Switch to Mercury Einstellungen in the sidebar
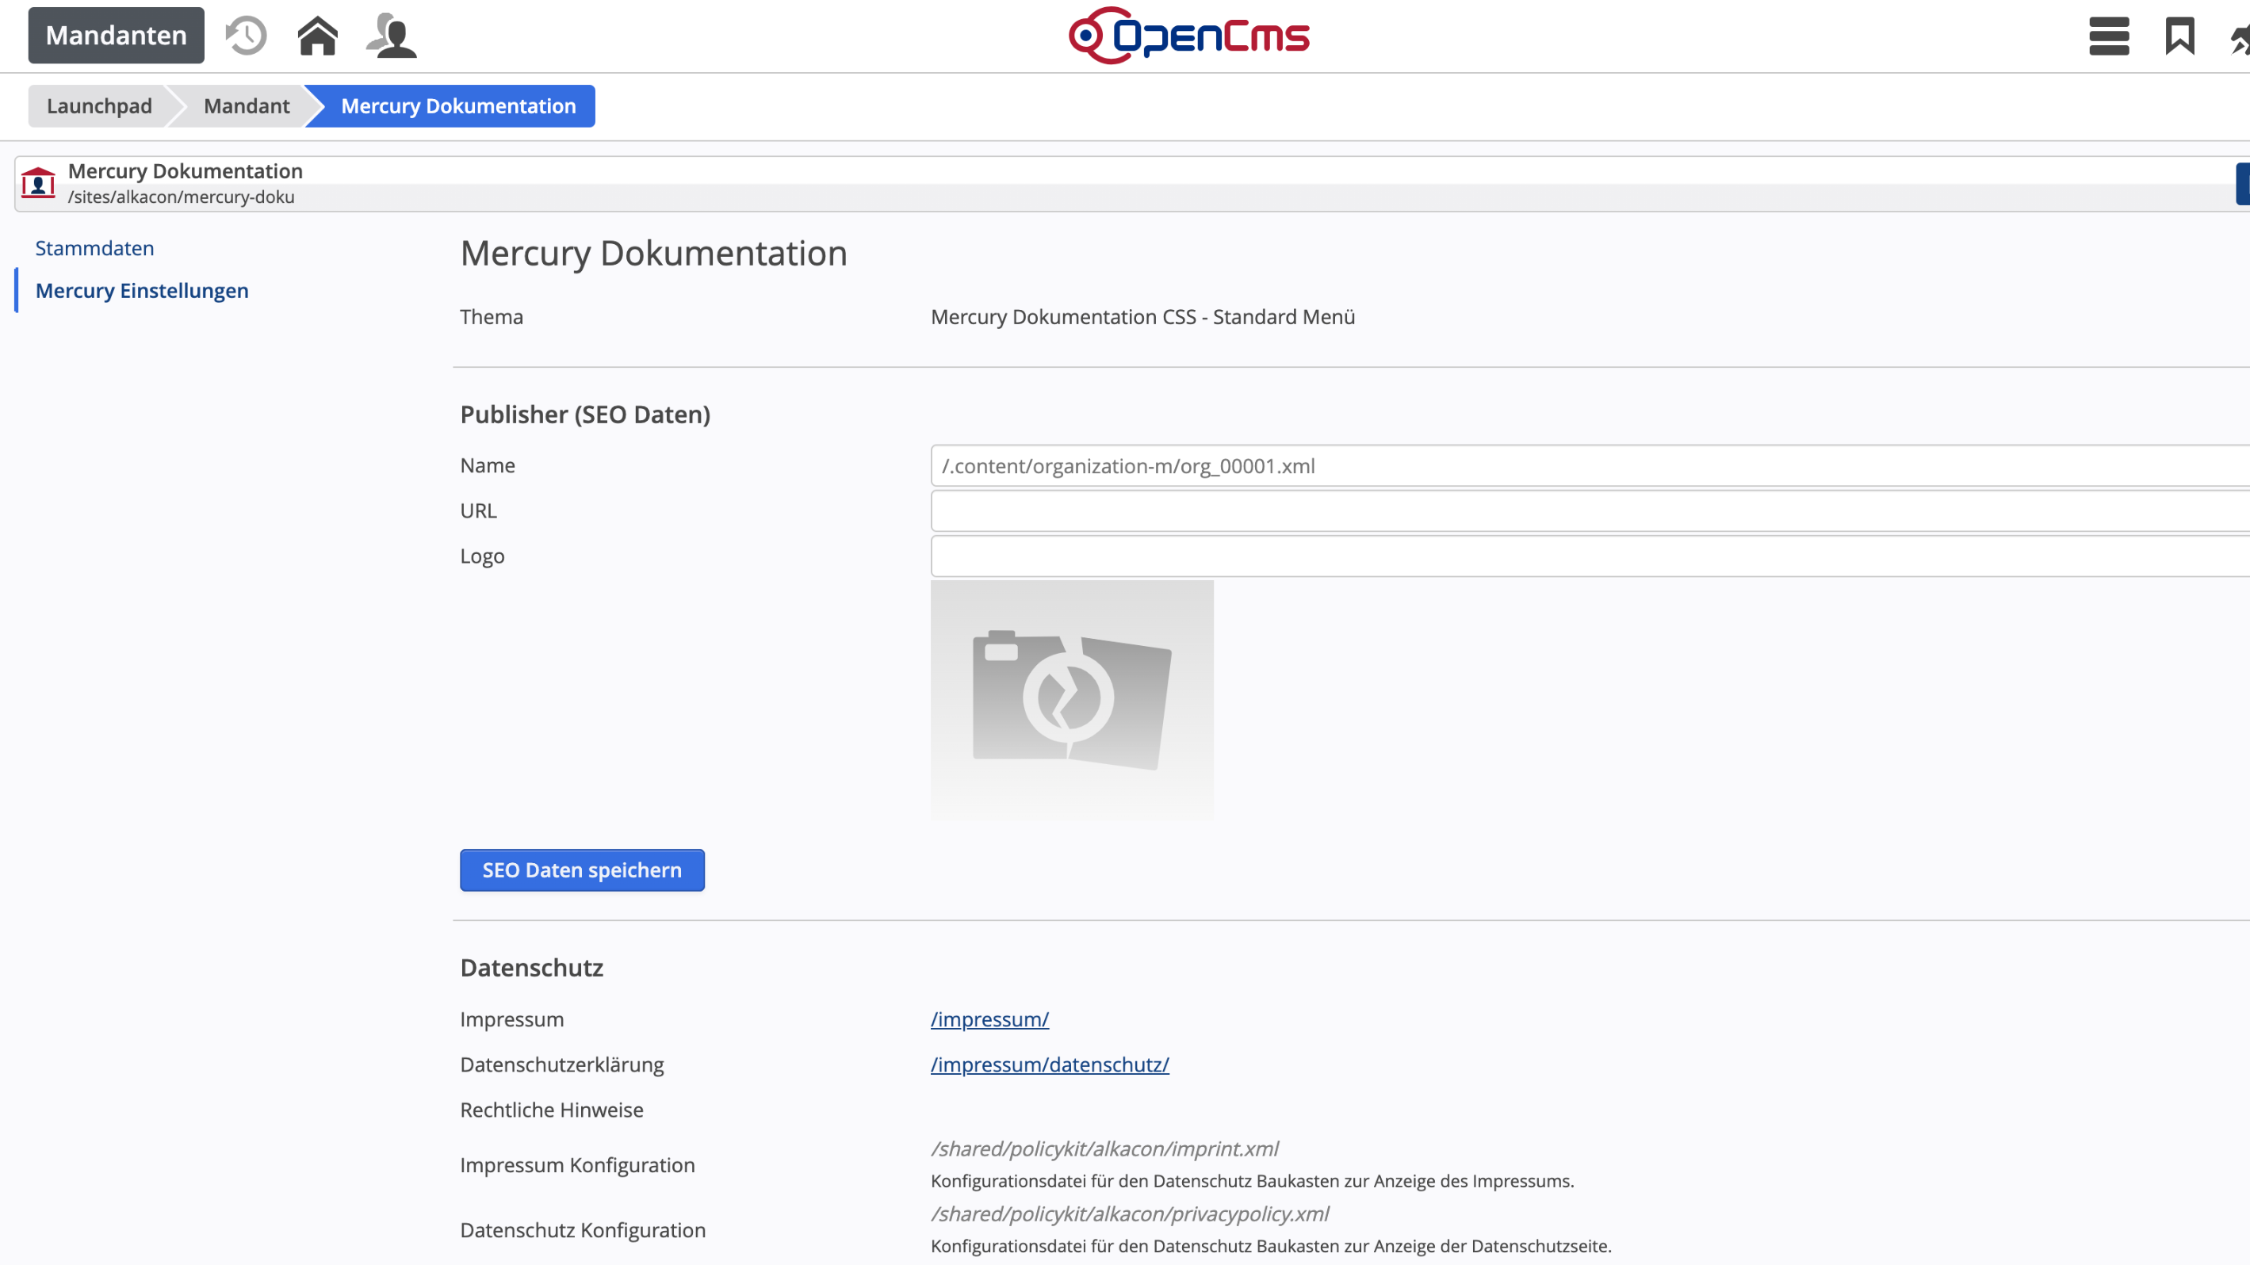The height and width of the screenshot is (1265, 2250). click(142, 290)
